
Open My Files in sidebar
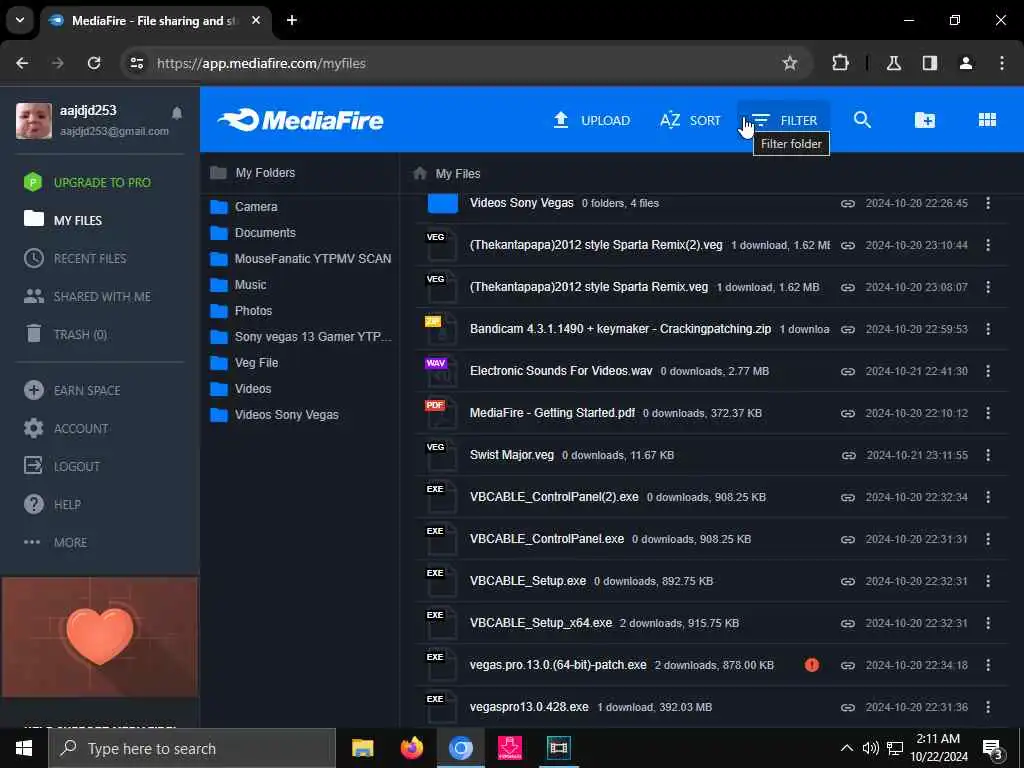63,220
